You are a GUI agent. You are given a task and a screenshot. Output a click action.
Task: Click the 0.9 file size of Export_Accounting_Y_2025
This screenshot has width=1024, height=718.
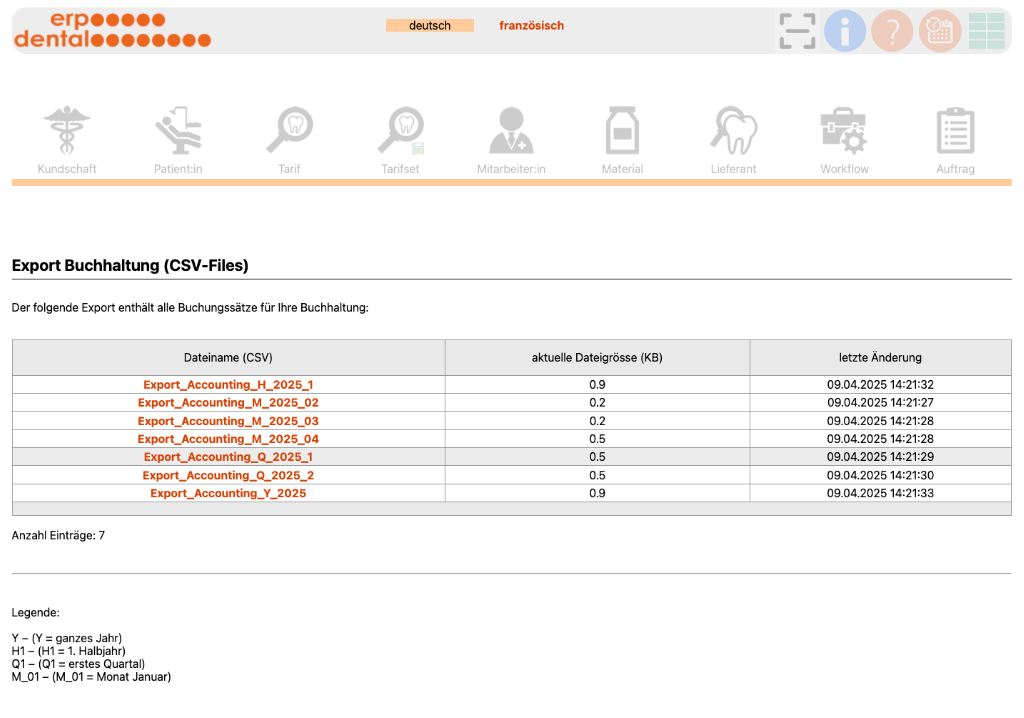click(x=597, y=493)
